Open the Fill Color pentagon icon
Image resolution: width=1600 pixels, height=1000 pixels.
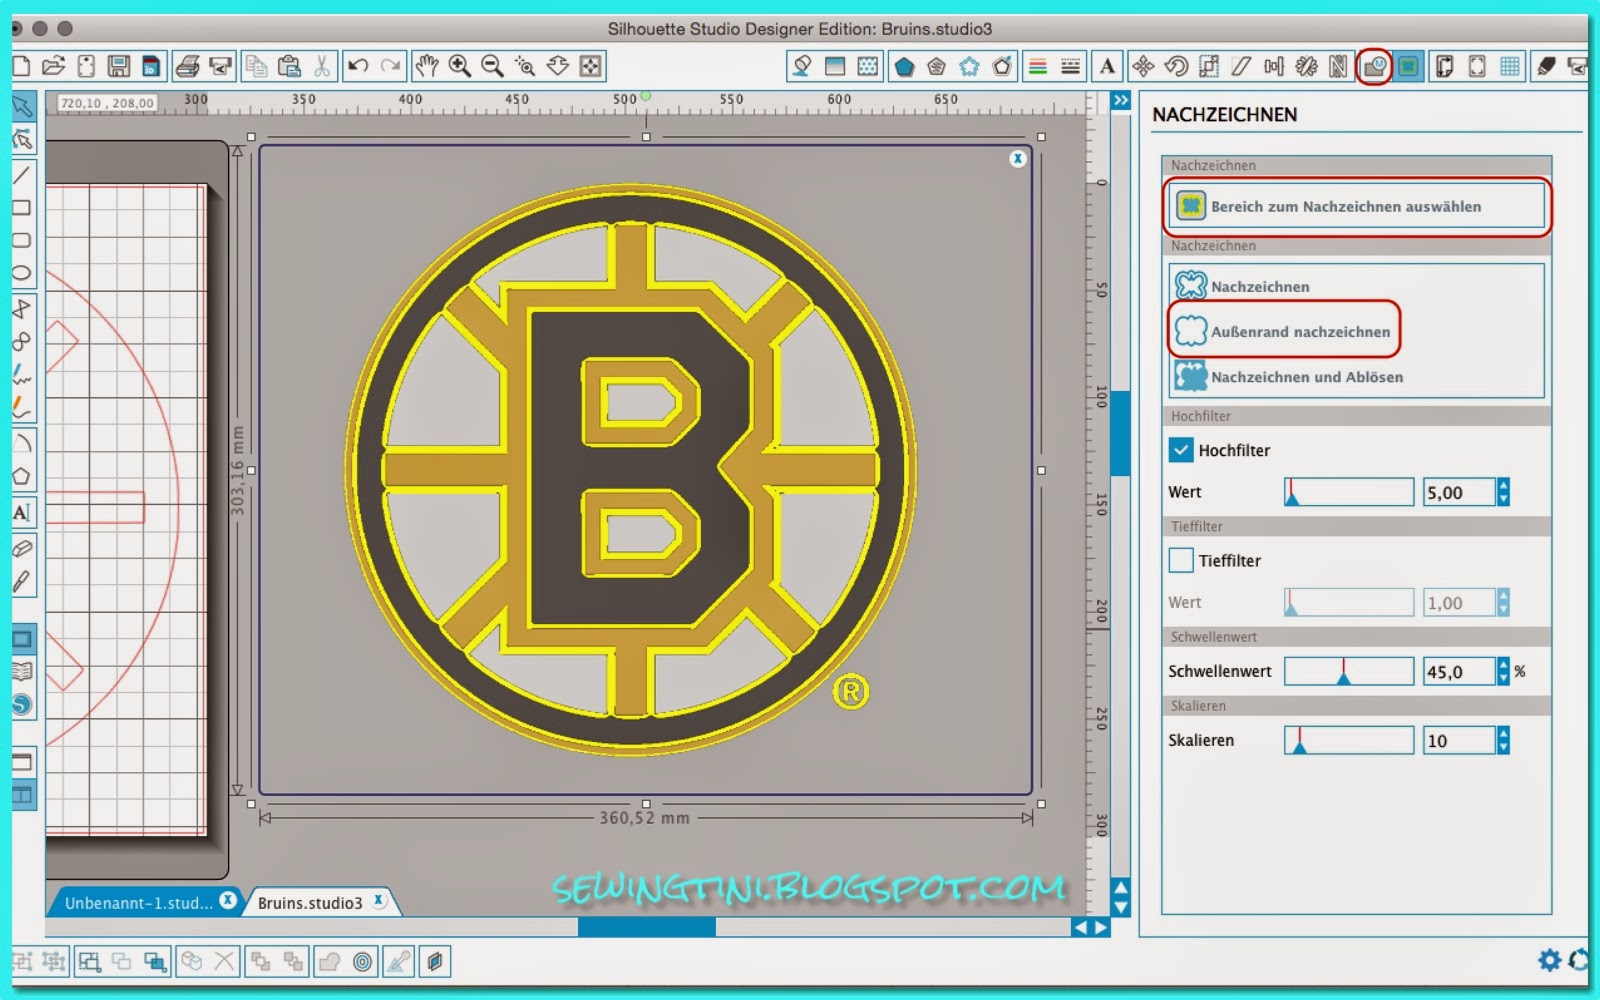coord(904,66)
